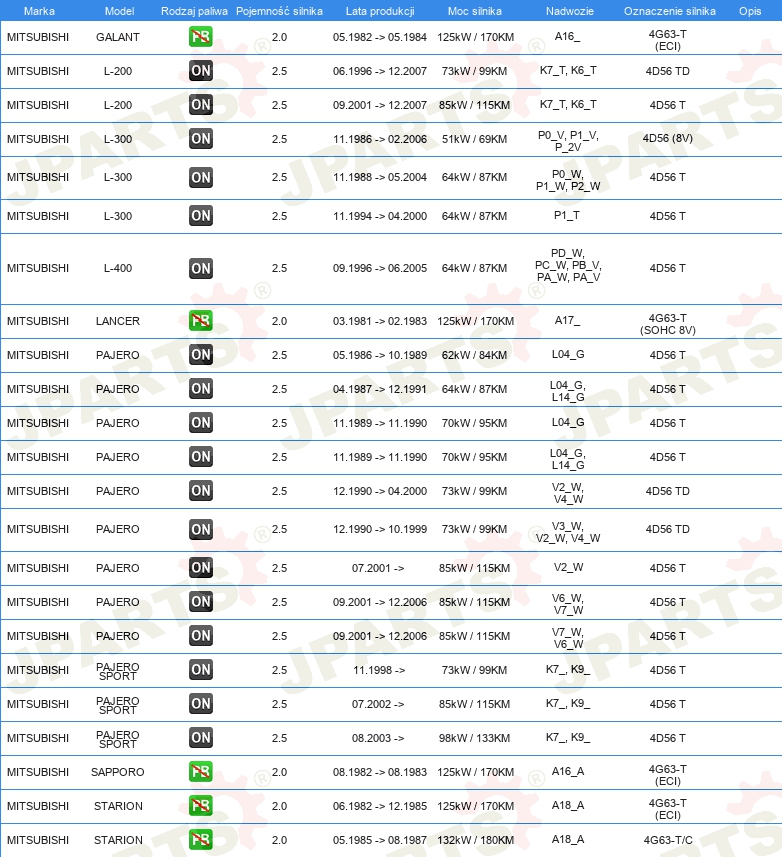Click the Nadwozie column header

pyautogui.click(x=569, y=11)
